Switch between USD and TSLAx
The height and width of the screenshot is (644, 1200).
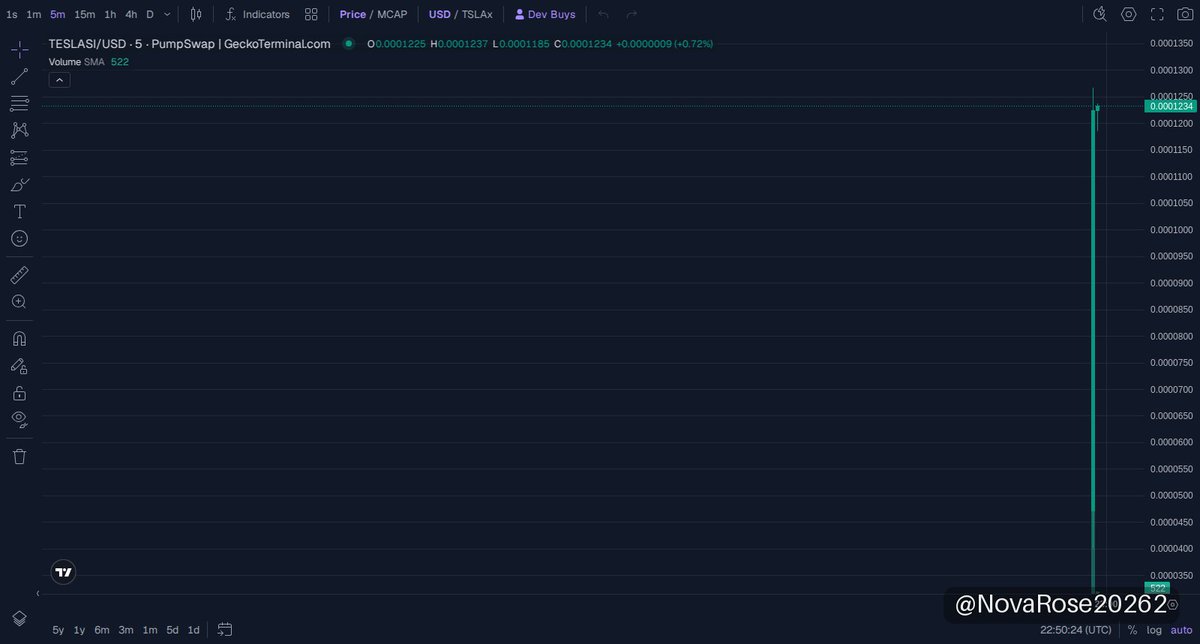click(x=461, y=15)
